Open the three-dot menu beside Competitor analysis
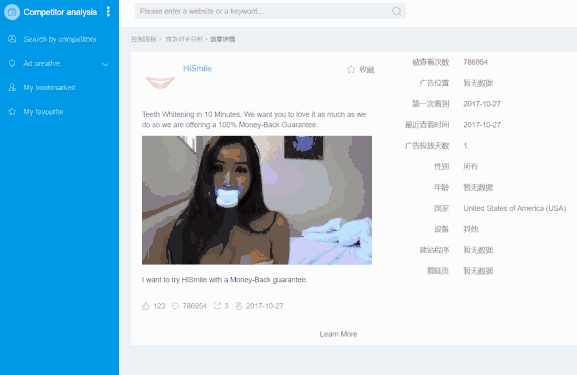 108,12
